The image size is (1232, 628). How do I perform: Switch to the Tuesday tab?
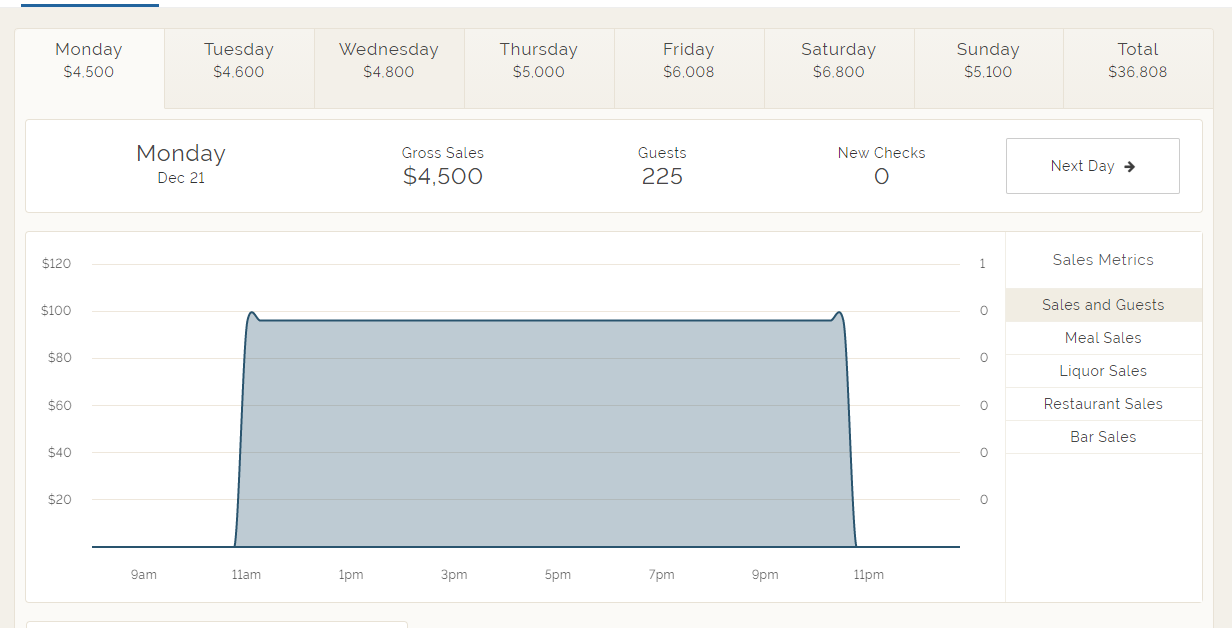(238, 60)
